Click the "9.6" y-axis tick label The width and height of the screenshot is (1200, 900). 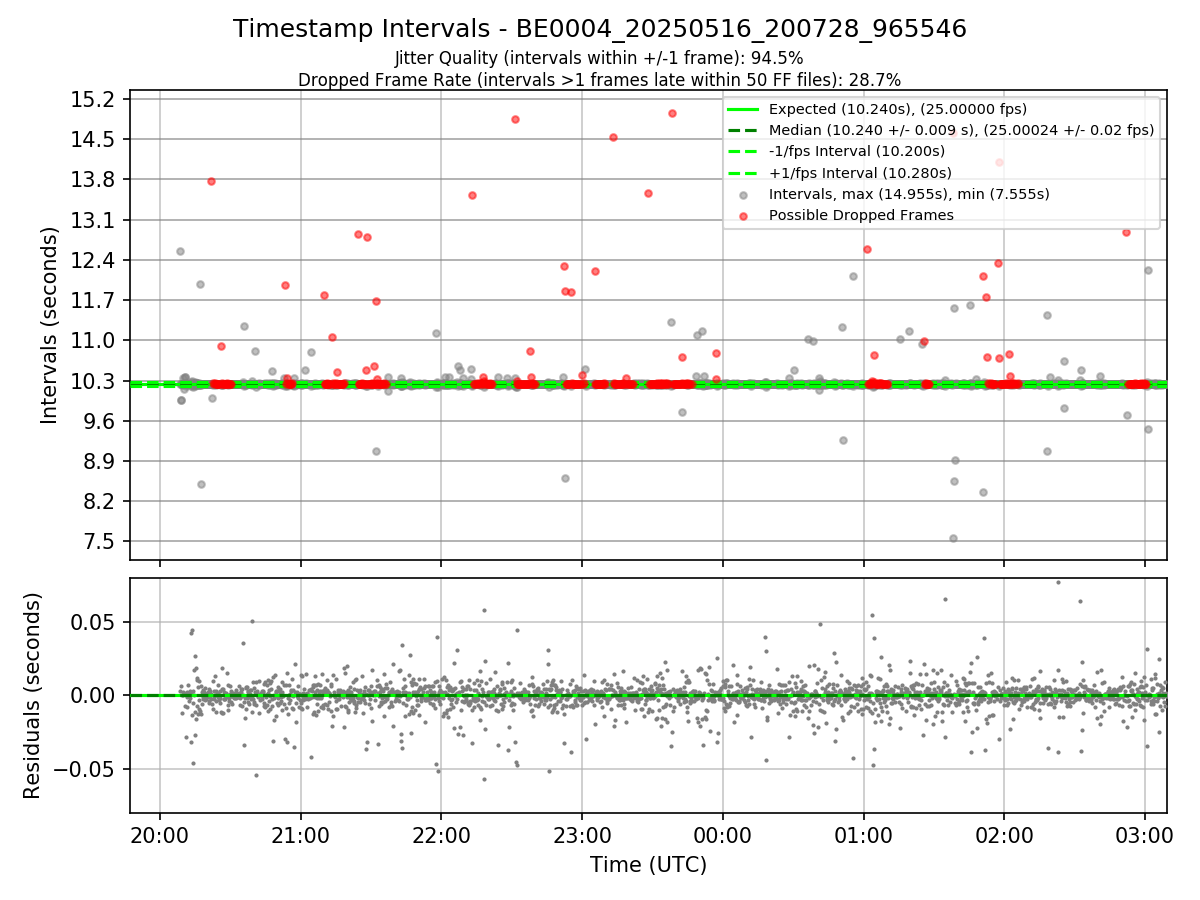101,421
